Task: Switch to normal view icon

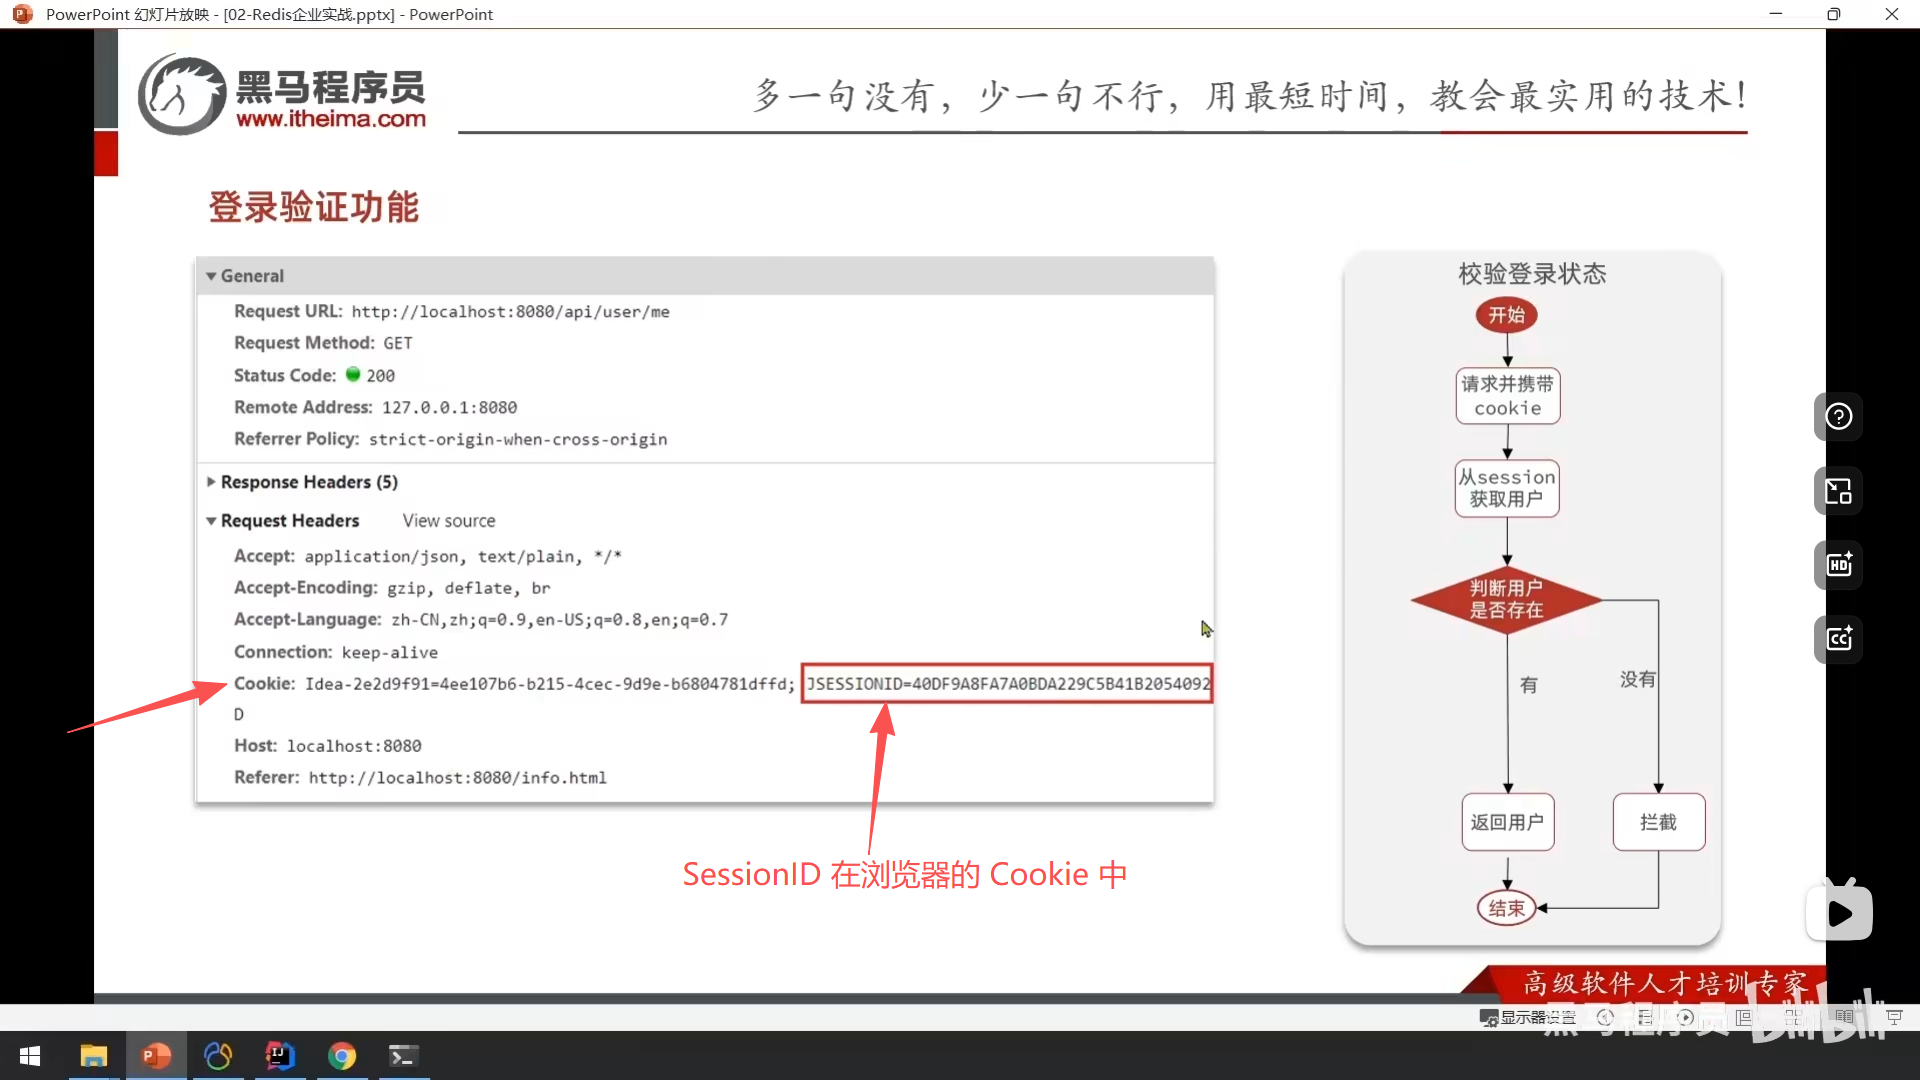Action: point(1744,1018)
